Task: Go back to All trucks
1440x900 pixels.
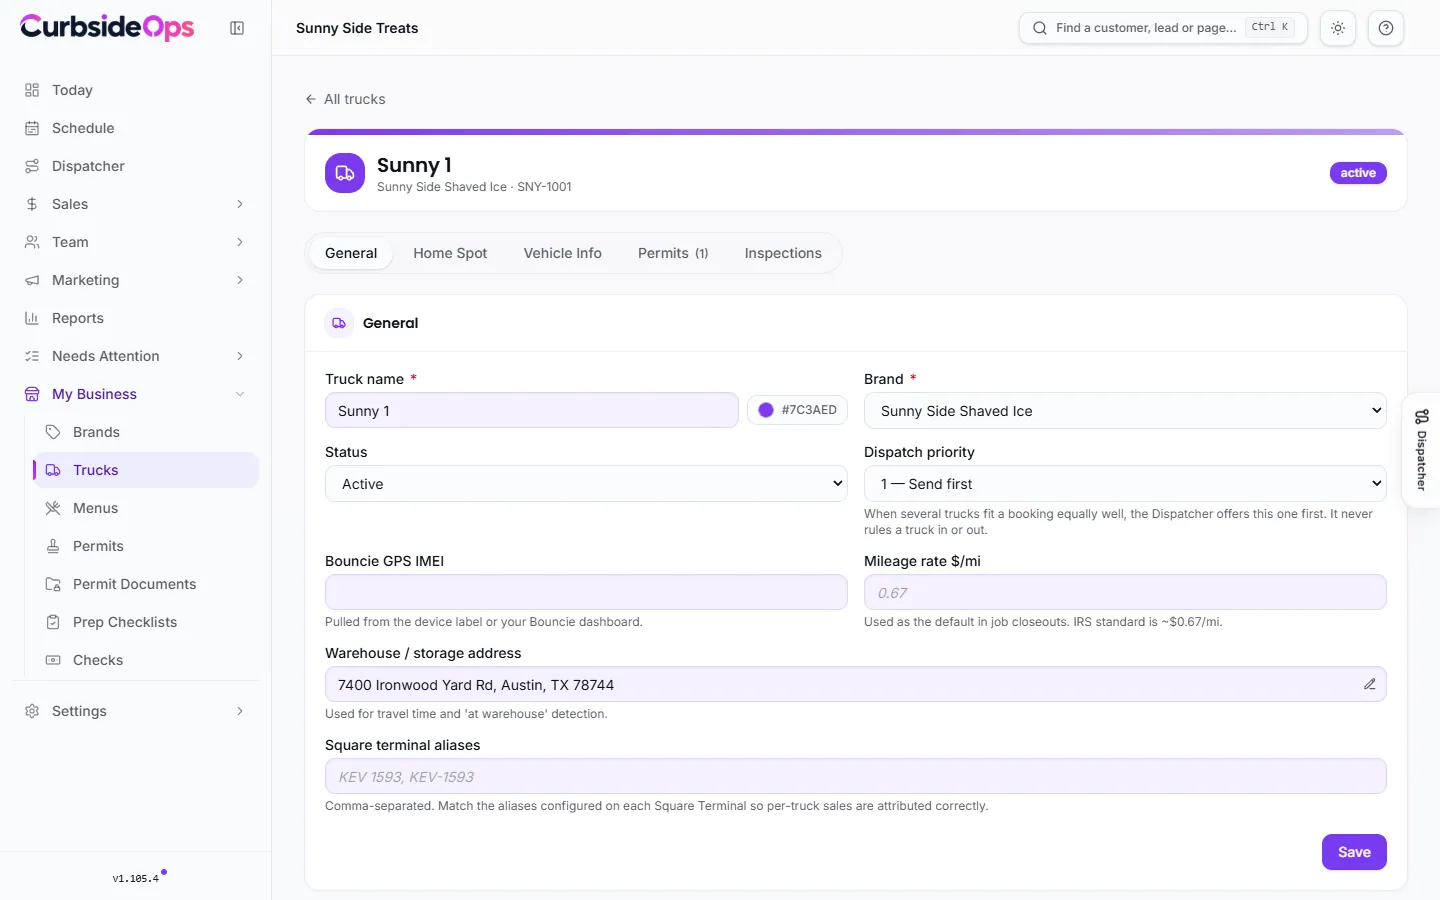Action: (x=345, y=99)
